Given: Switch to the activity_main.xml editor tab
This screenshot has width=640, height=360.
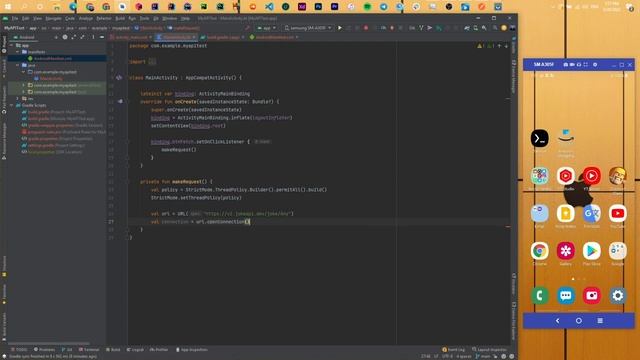Looking at the screenshot, I should coord(131,37).
